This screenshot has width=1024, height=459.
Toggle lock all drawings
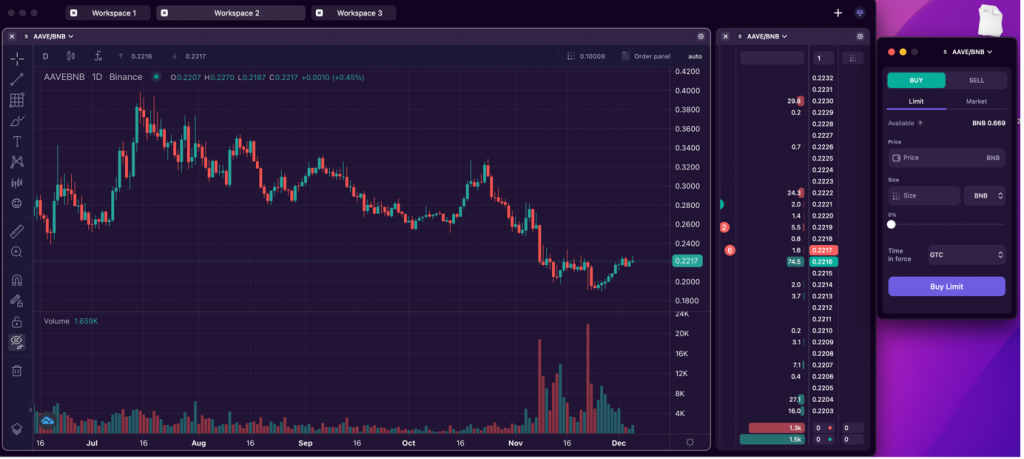click(x=17, y=322)
